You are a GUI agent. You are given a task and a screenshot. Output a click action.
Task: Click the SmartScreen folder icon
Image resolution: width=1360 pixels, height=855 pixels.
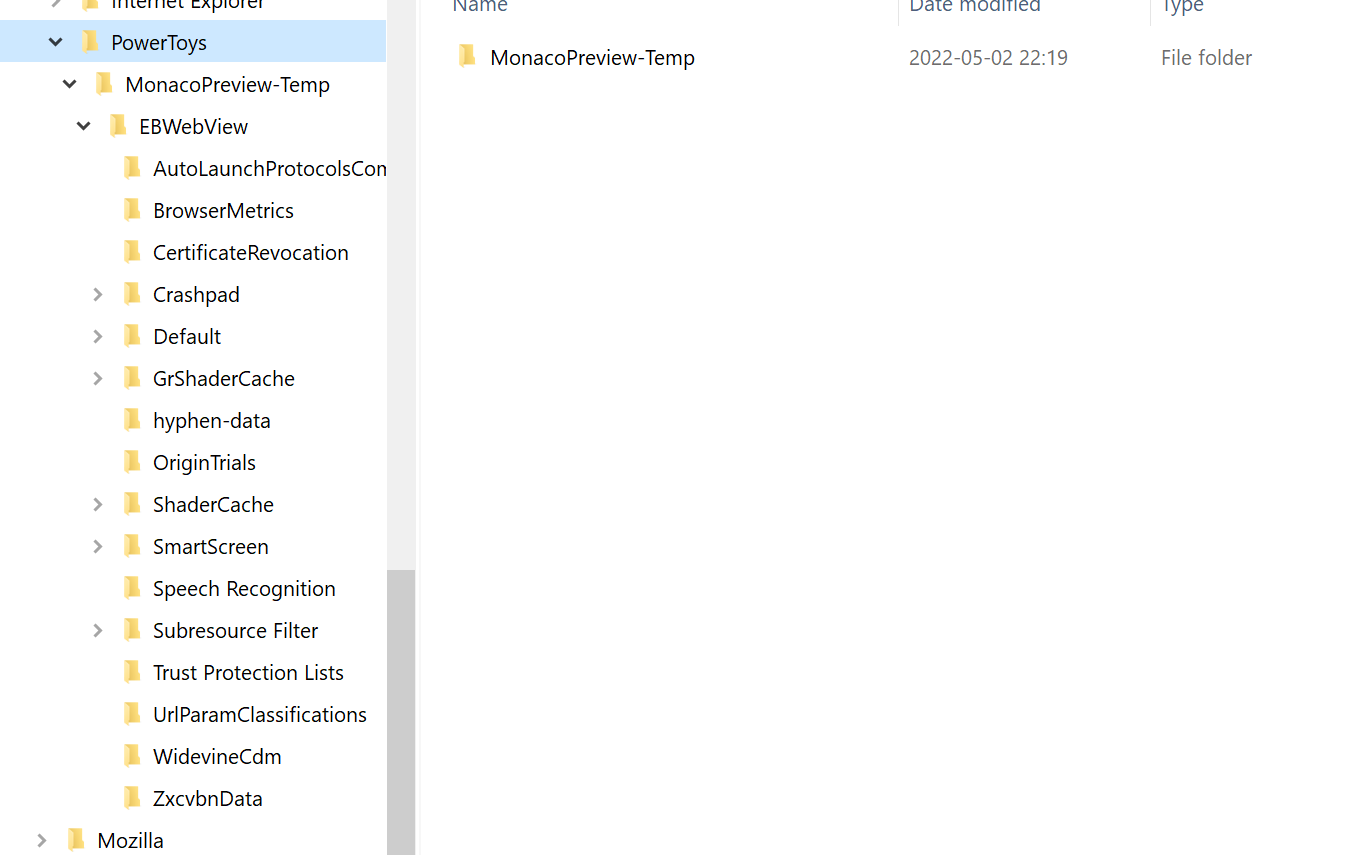pyautogui.click(x=132, y=545)
